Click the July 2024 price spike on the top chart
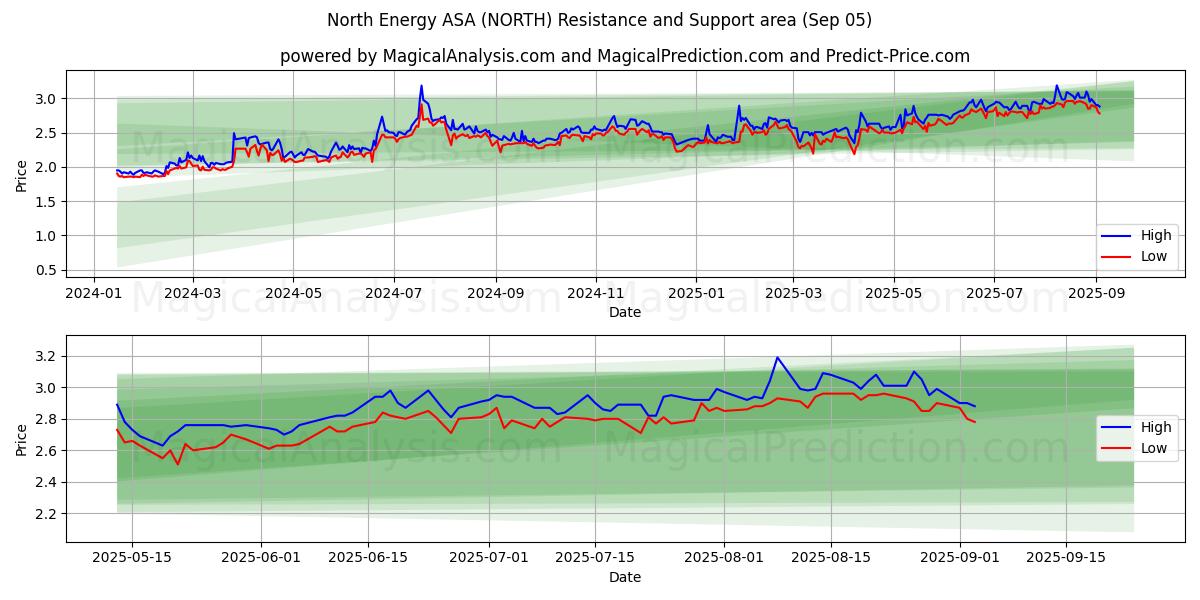The height and width of the screenshot is (600, 1200). coord(421,86)
